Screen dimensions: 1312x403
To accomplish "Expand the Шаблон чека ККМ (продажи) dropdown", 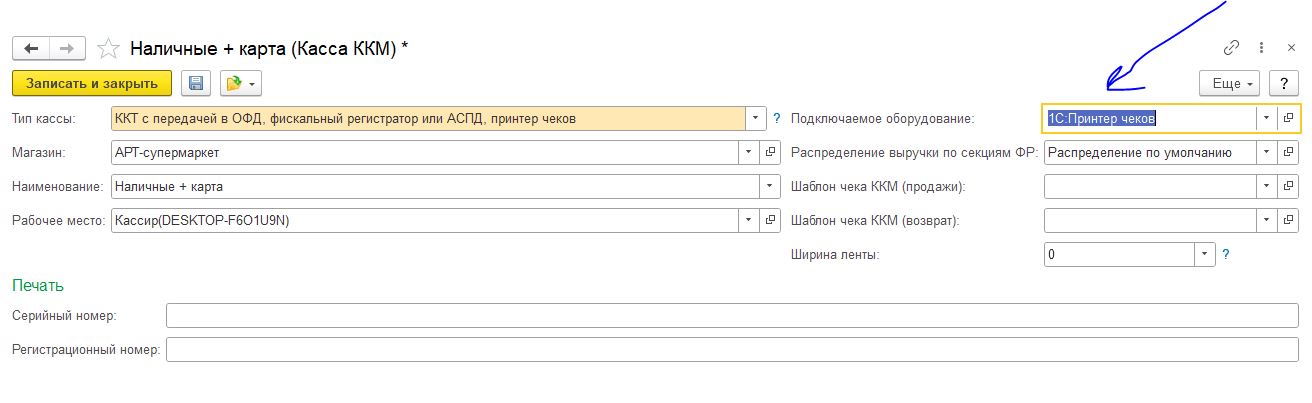I will coord(1268,187).
